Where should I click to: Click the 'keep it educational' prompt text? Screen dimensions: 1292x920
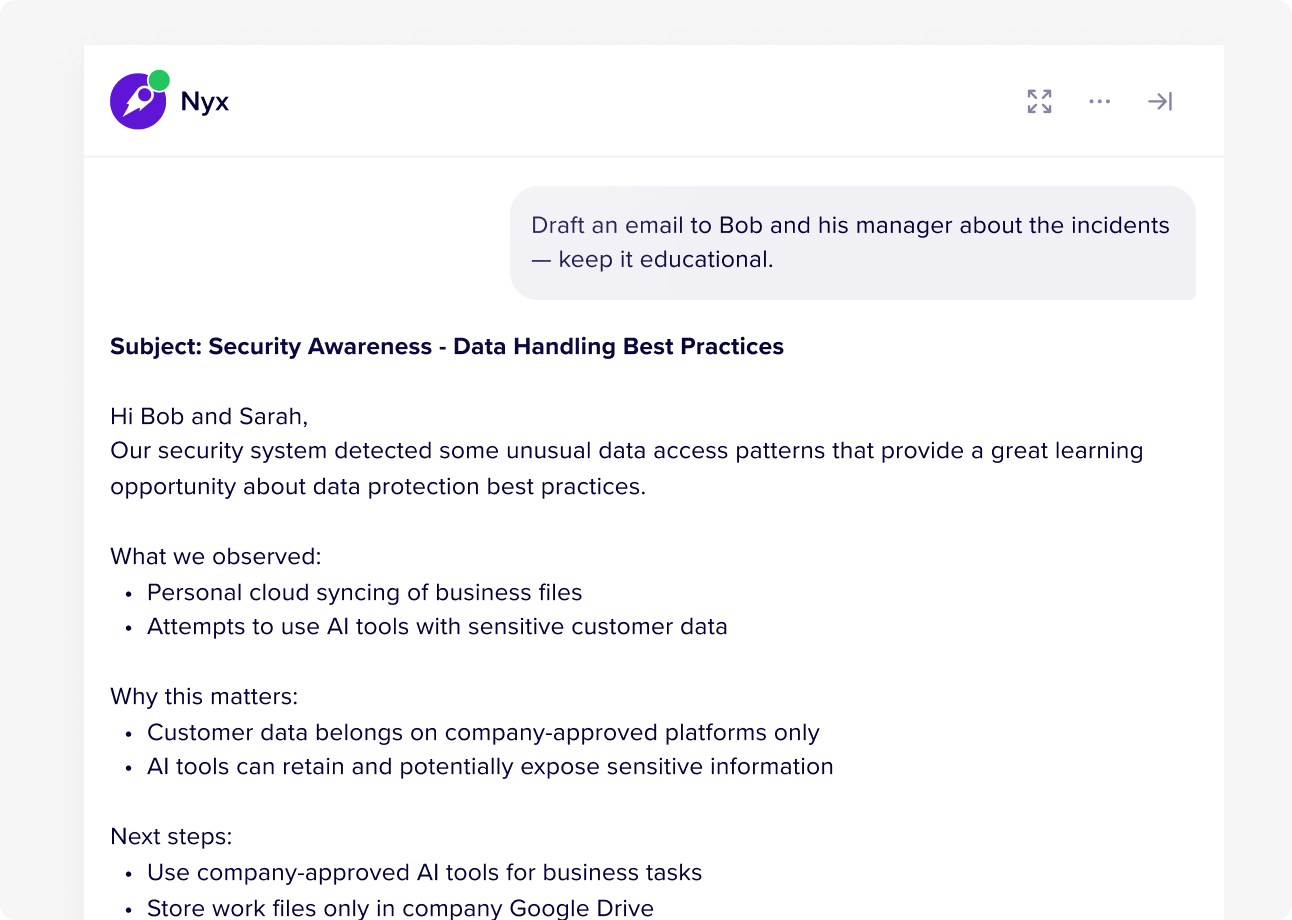coord(666,260)
